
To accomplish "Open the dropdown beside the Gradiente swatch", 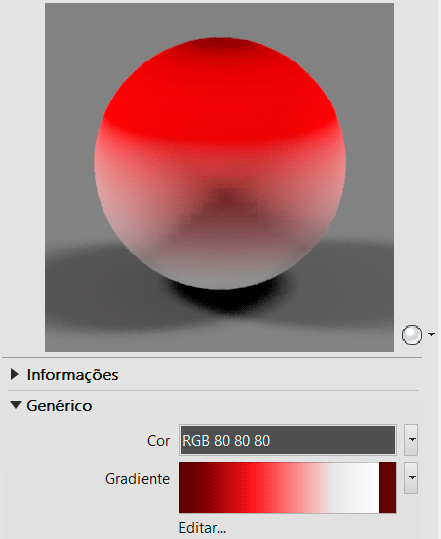I will (x=411, y=478).
